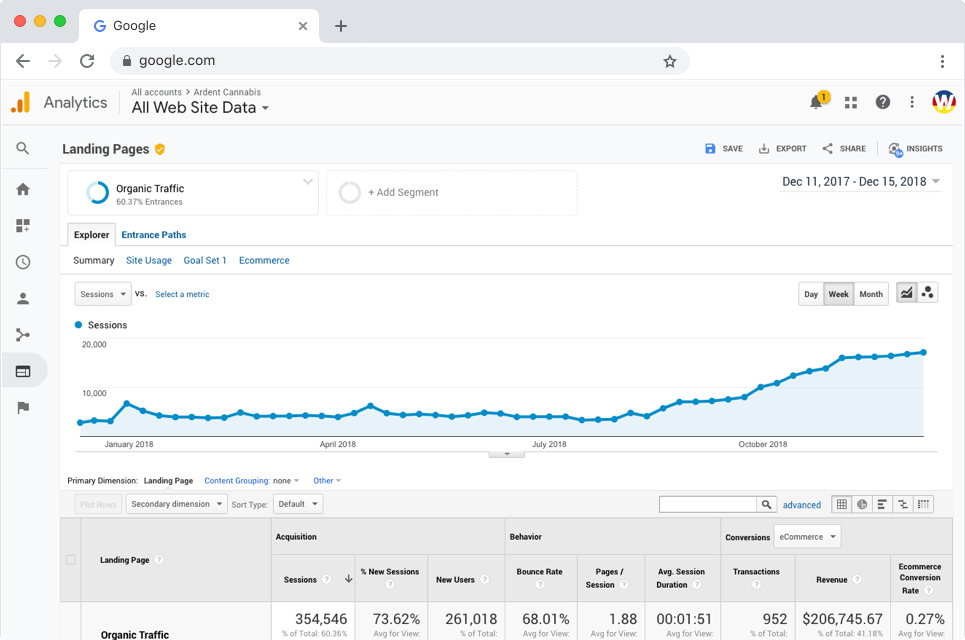Open Home in the left sidebar

pyautogui.click(x=23, y=189)
